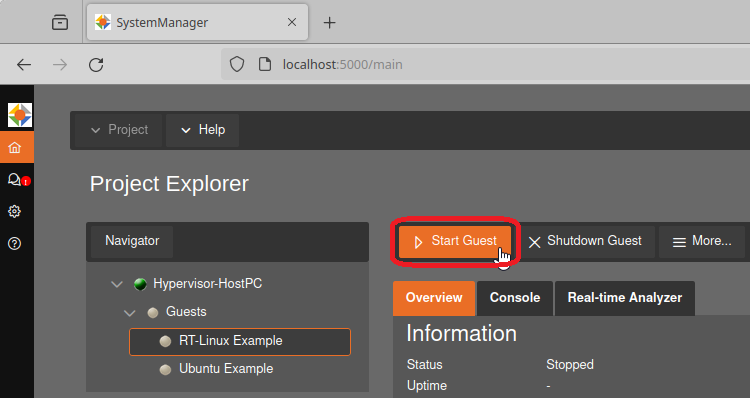Click the Project Explorer heading
750x398 pixels.
169,184
